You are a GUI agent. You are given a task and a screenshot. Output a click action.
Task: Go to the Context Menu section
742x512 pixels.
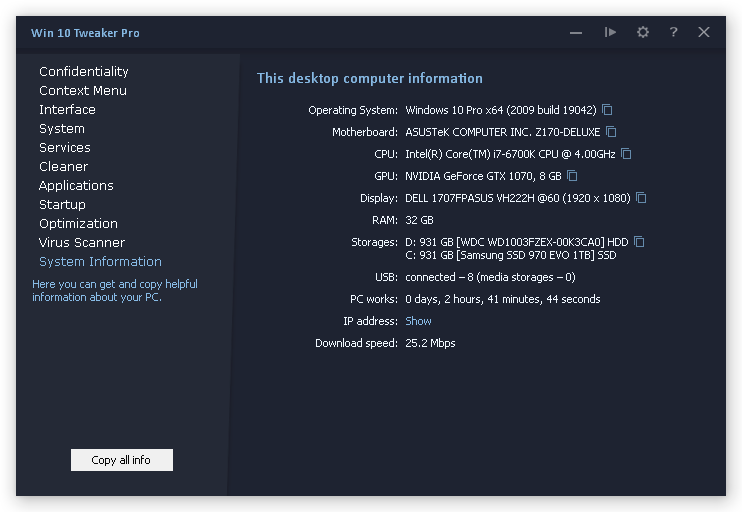point(82,90)
